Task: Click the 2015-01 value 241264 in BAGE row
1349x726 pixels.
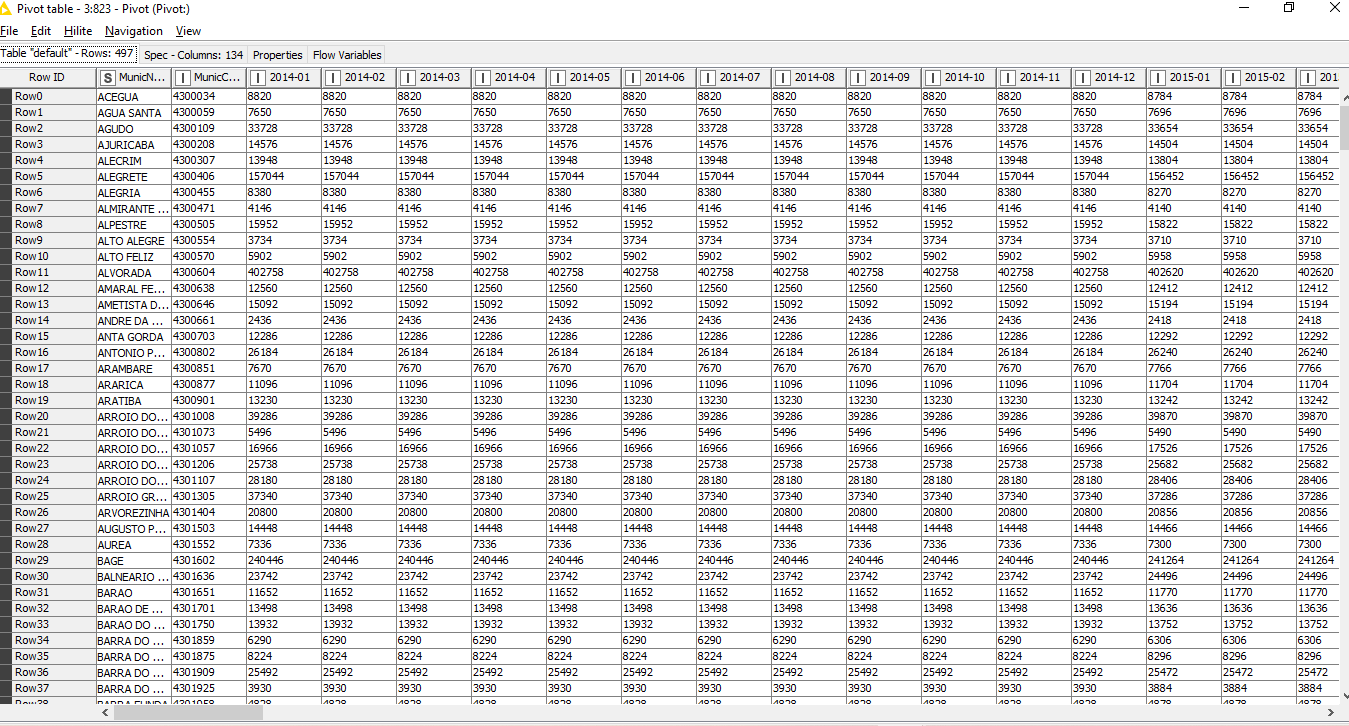Action: (1183, 560)
